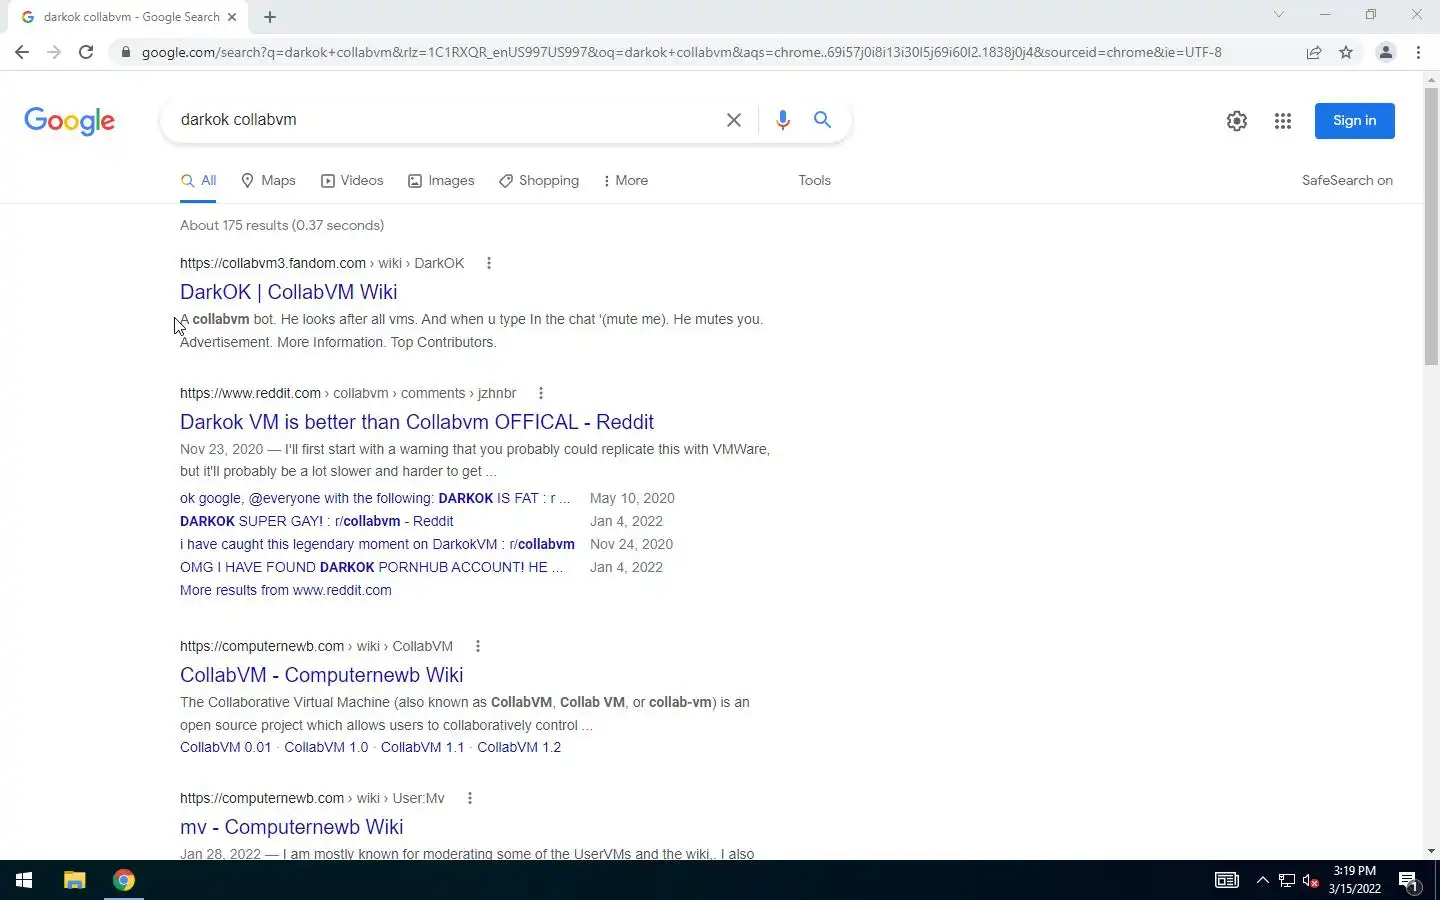Click the share page icon in address bar
The height and width of the screenshot is (900, 1440).
1314,52
